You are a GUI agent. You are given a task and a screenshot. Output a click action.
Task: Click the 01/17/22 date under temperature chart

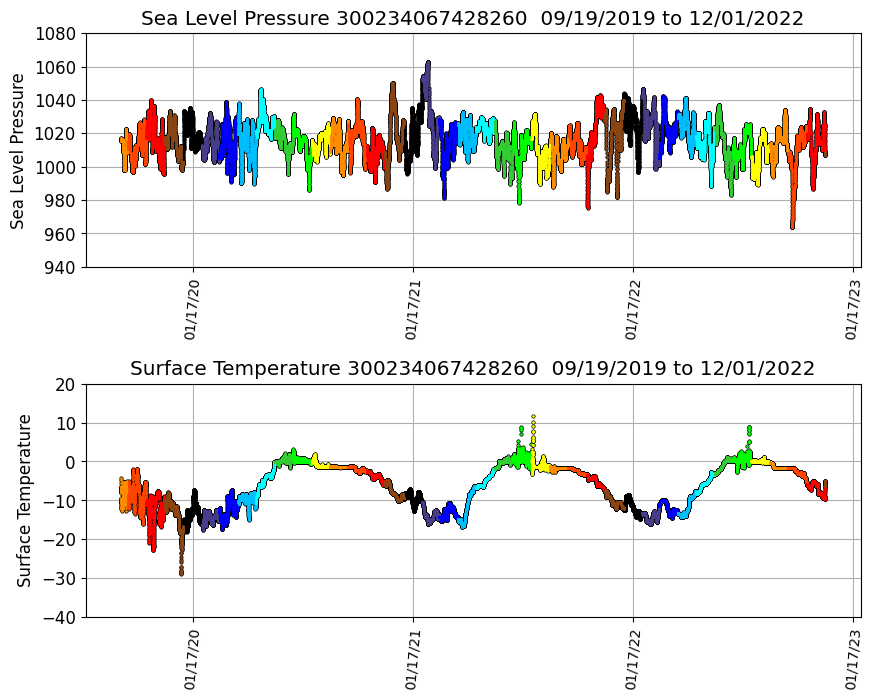point(632,660)
